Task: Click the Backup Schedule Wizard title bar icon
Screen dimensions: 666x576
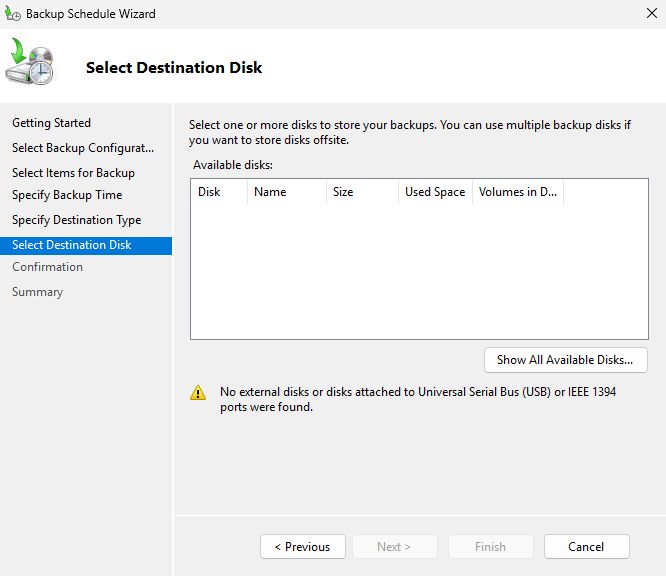Action: coord(13,14)
